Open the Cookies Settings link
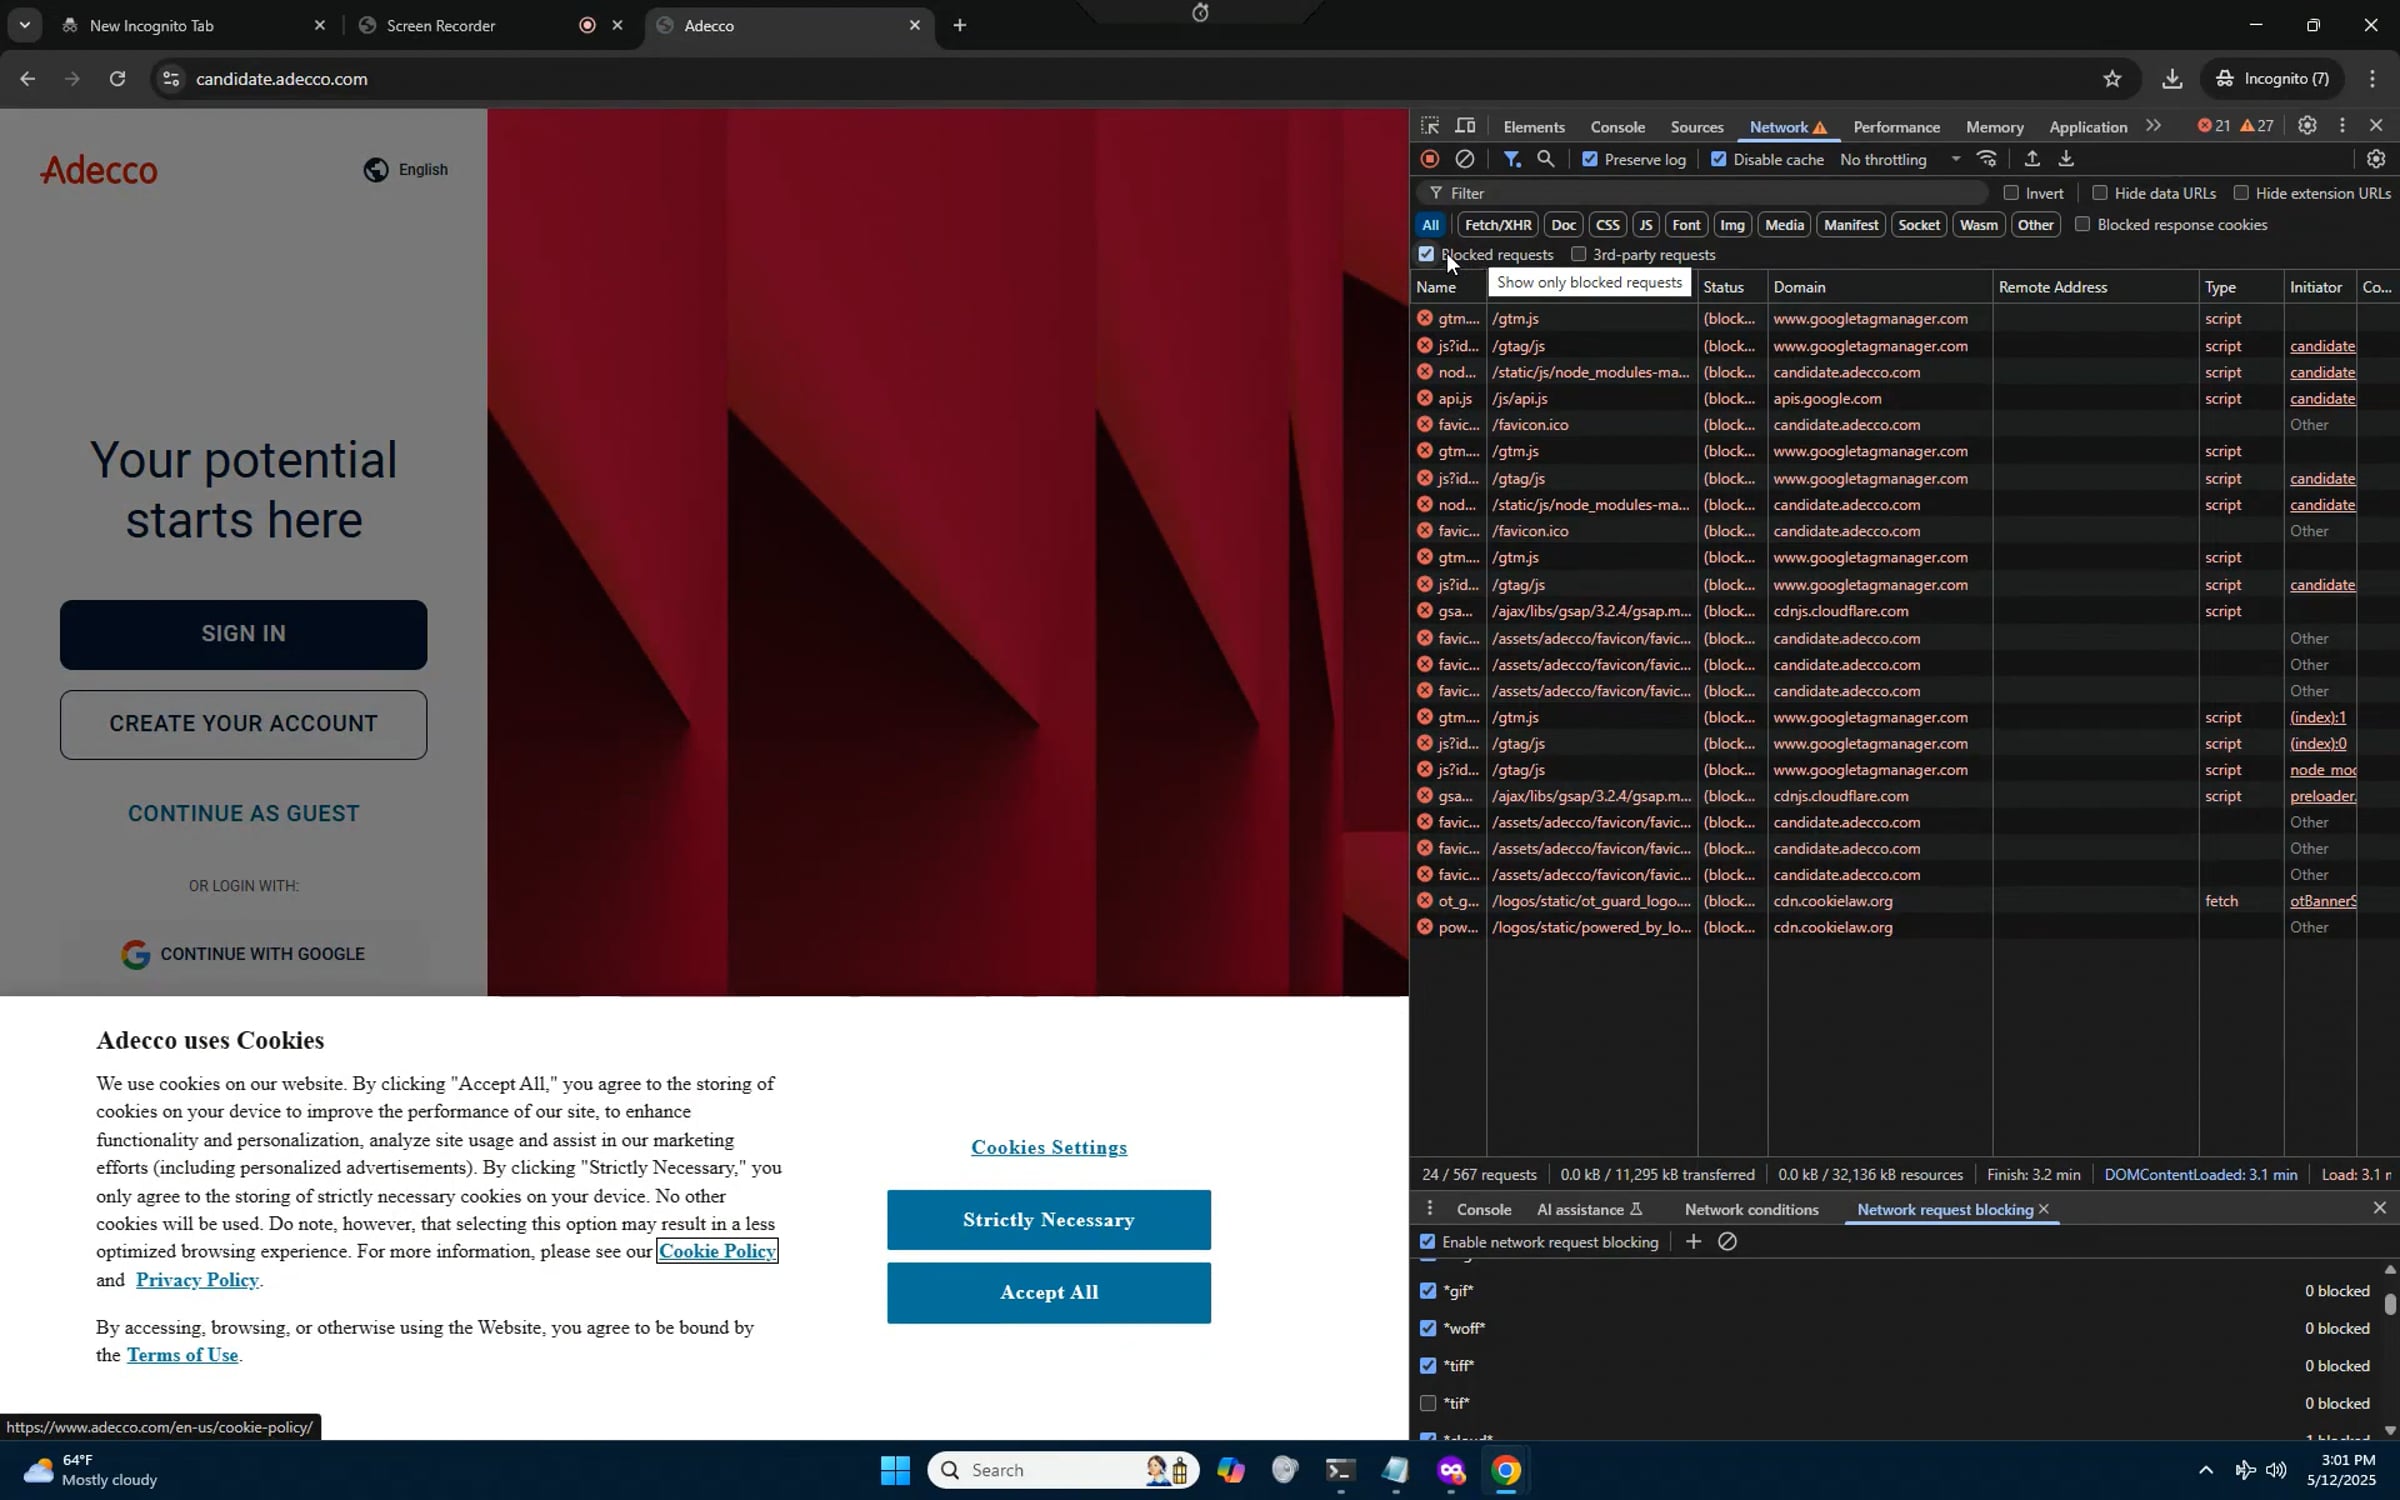 (1048, 1147)
